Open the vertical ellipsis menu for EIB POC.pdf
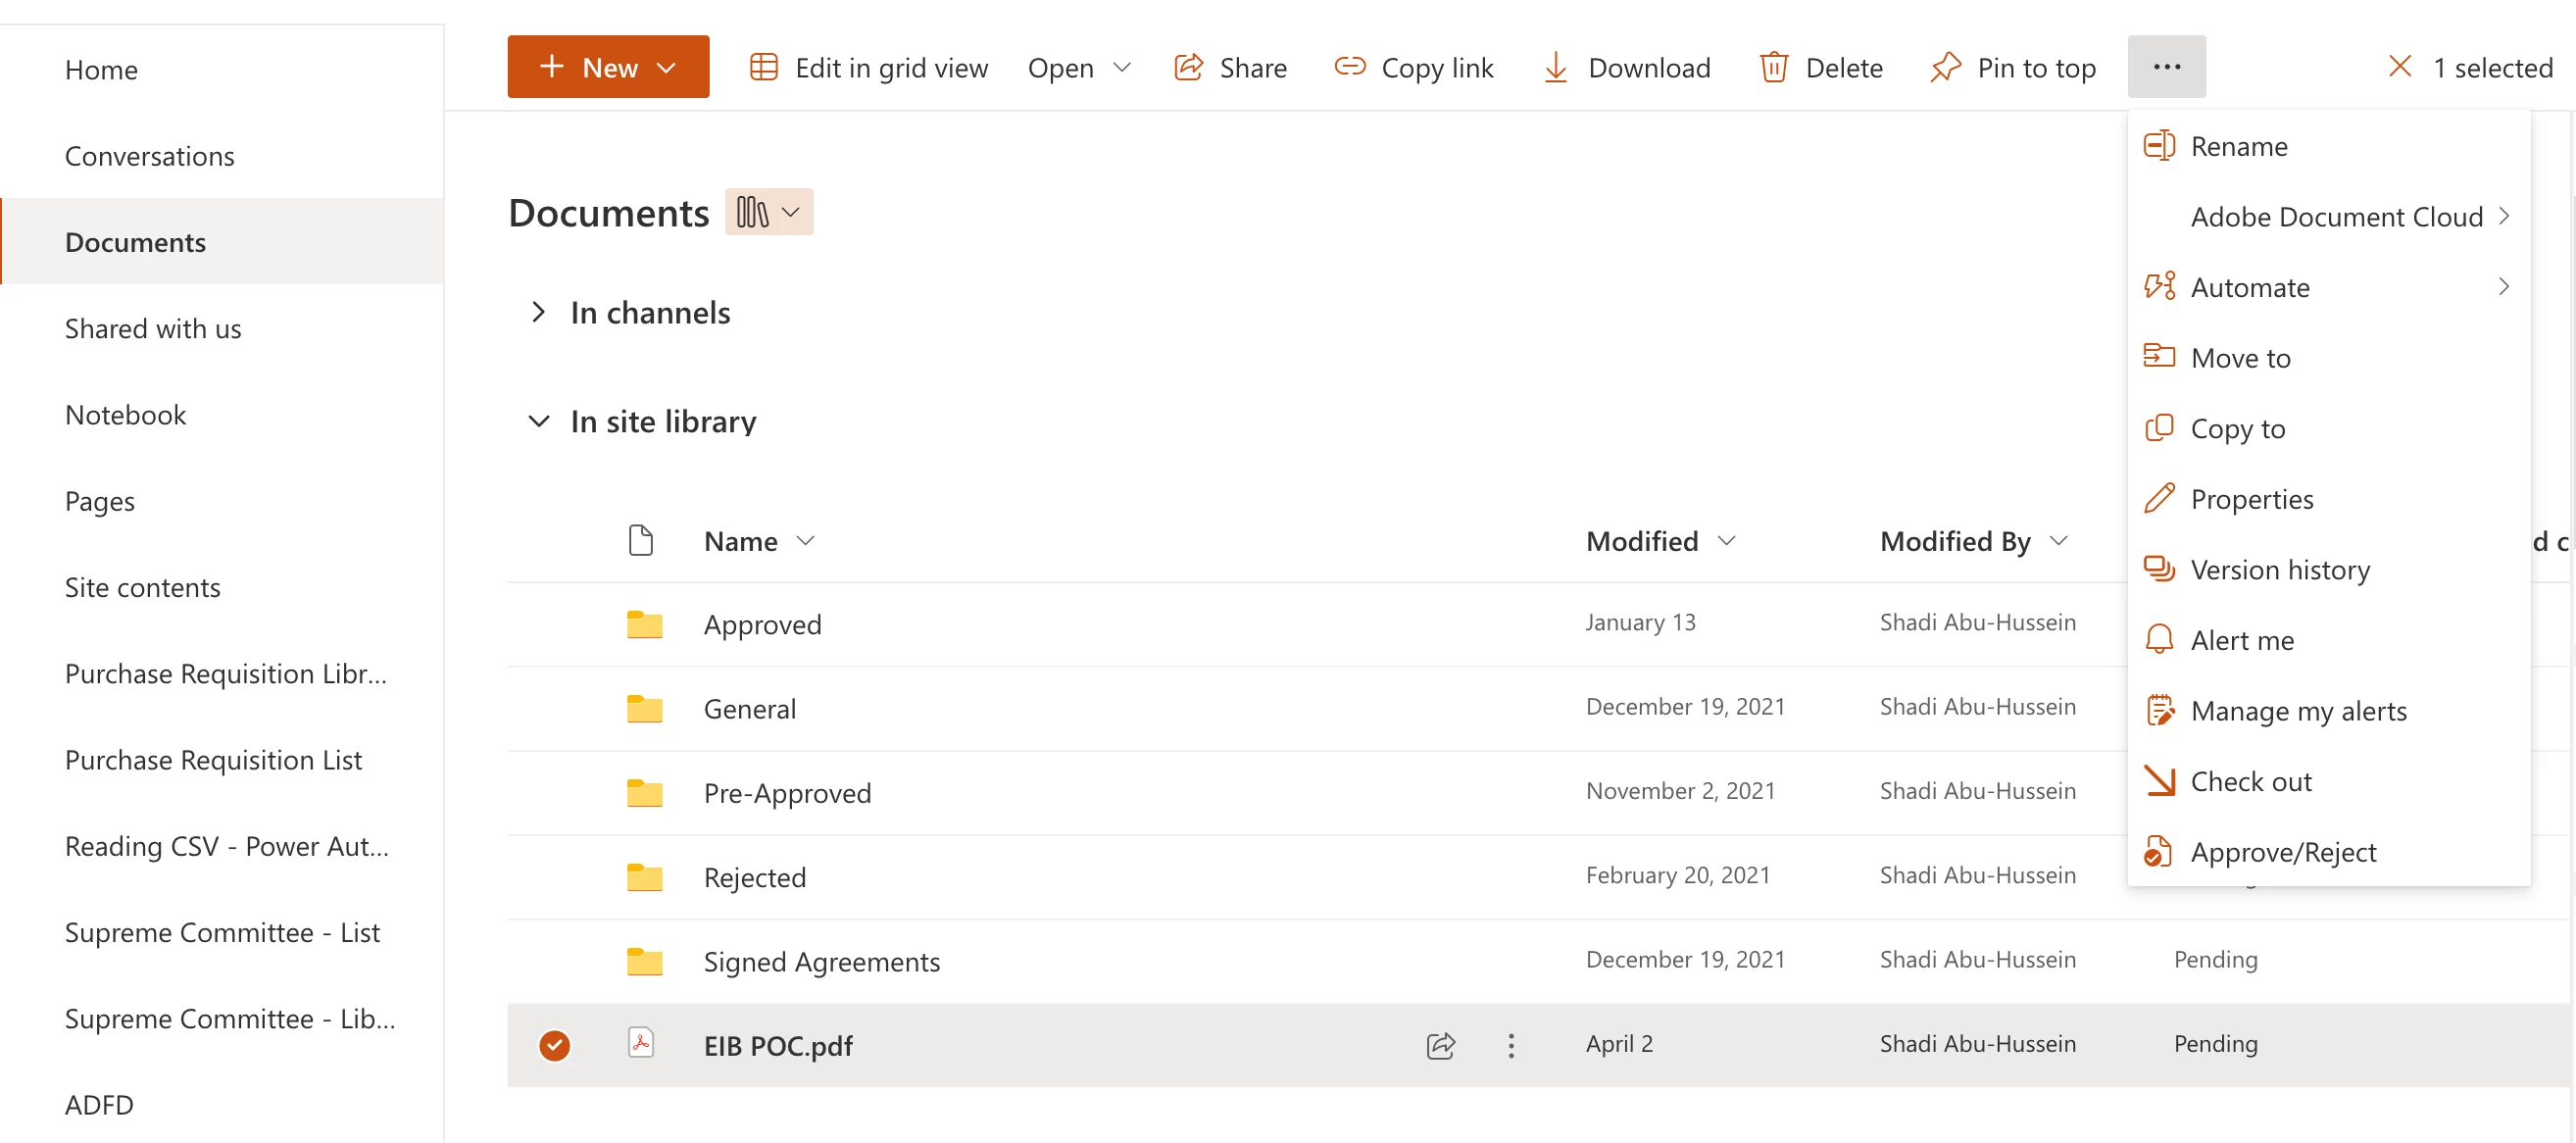 1510,1045
